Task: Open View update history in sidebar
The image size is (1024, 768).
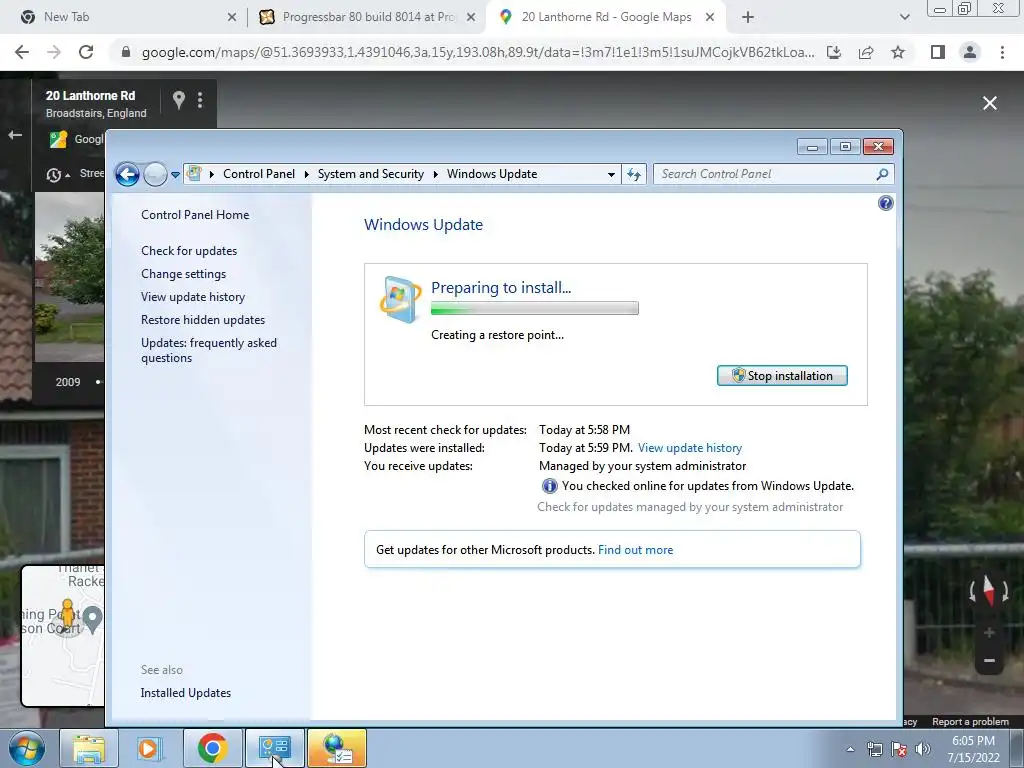Action: click(193, 296)
